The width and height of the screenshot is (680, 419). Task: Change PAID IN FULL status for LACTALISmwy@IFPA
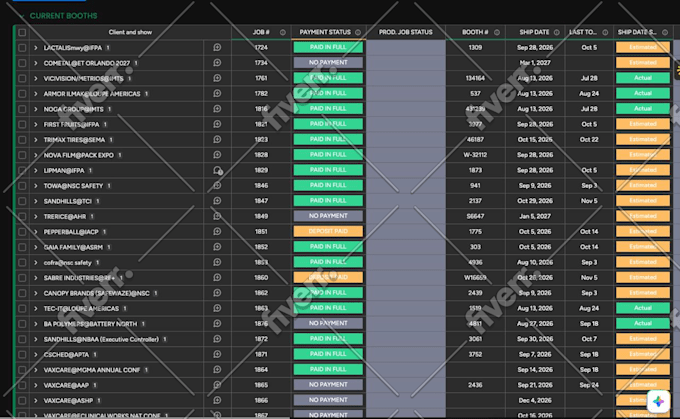[x=328, y=47]
